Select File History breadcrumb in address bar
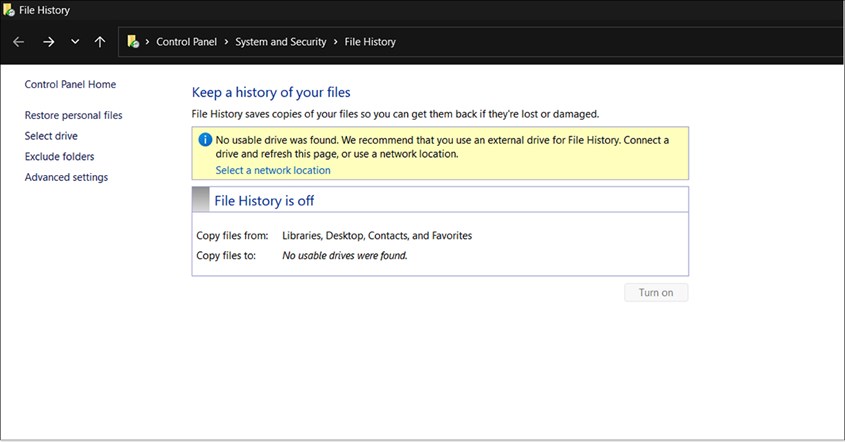The height and width of the screenshot is (442, 845). point(370,42)
